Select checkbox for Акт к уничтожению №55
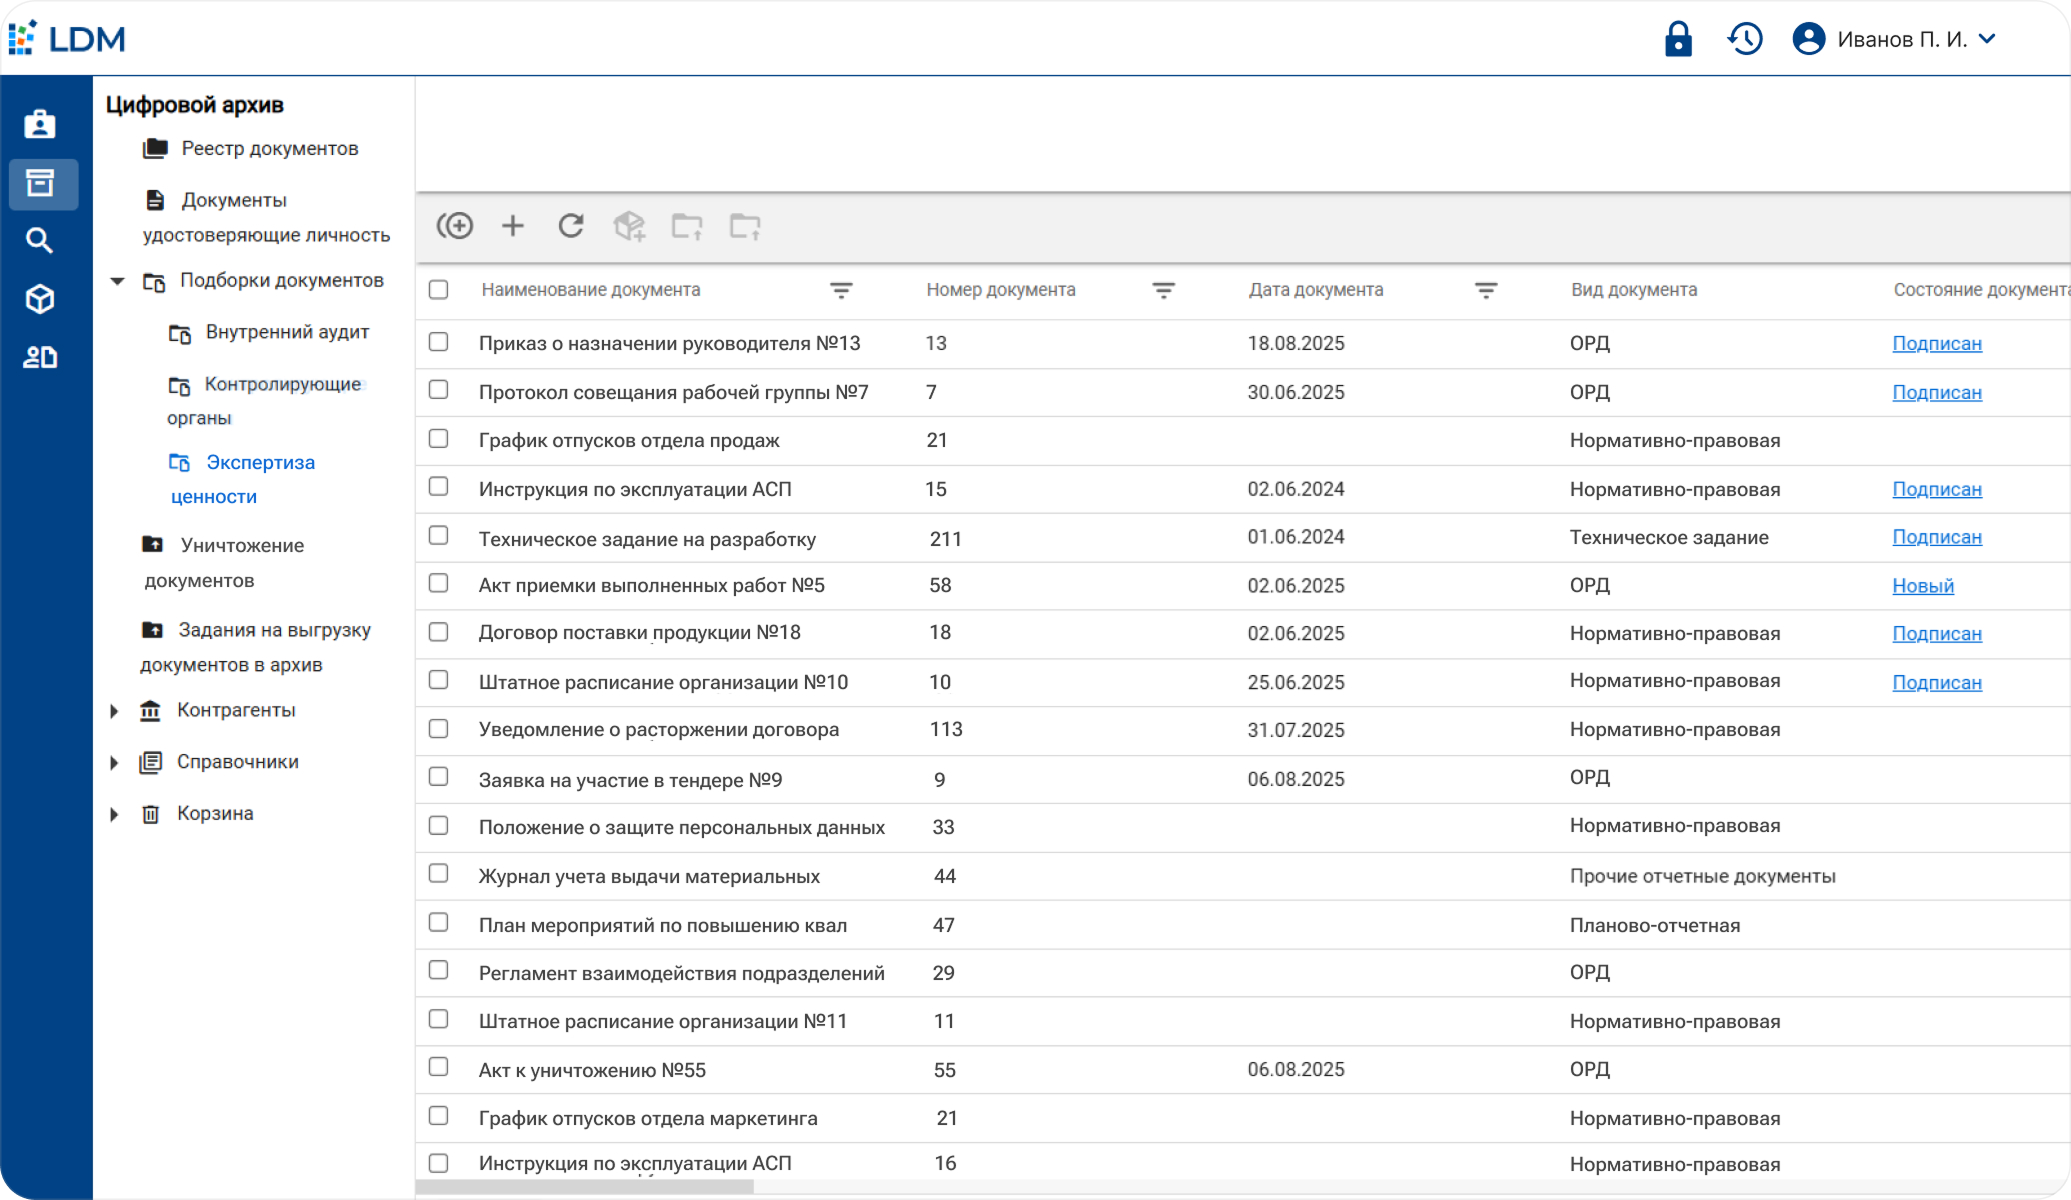This screenshot has height=1200, width=2071. 438,1067
